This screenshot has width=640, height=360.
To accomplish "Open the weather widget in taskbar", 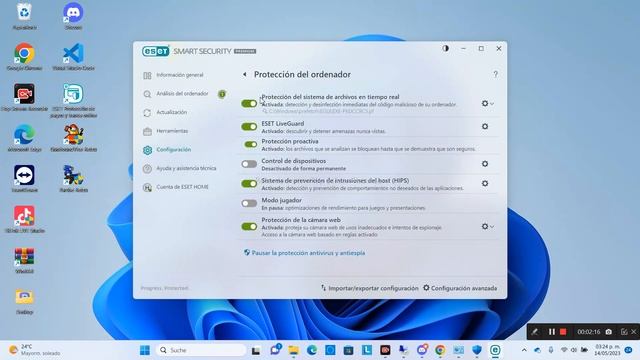I will click(34, 350).
